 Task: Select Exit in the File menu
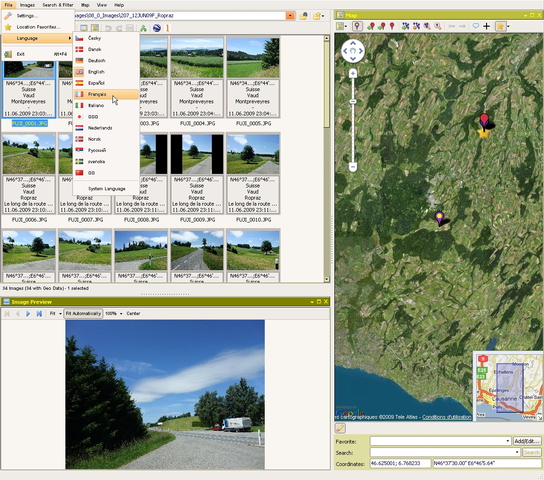click(37, 54)
